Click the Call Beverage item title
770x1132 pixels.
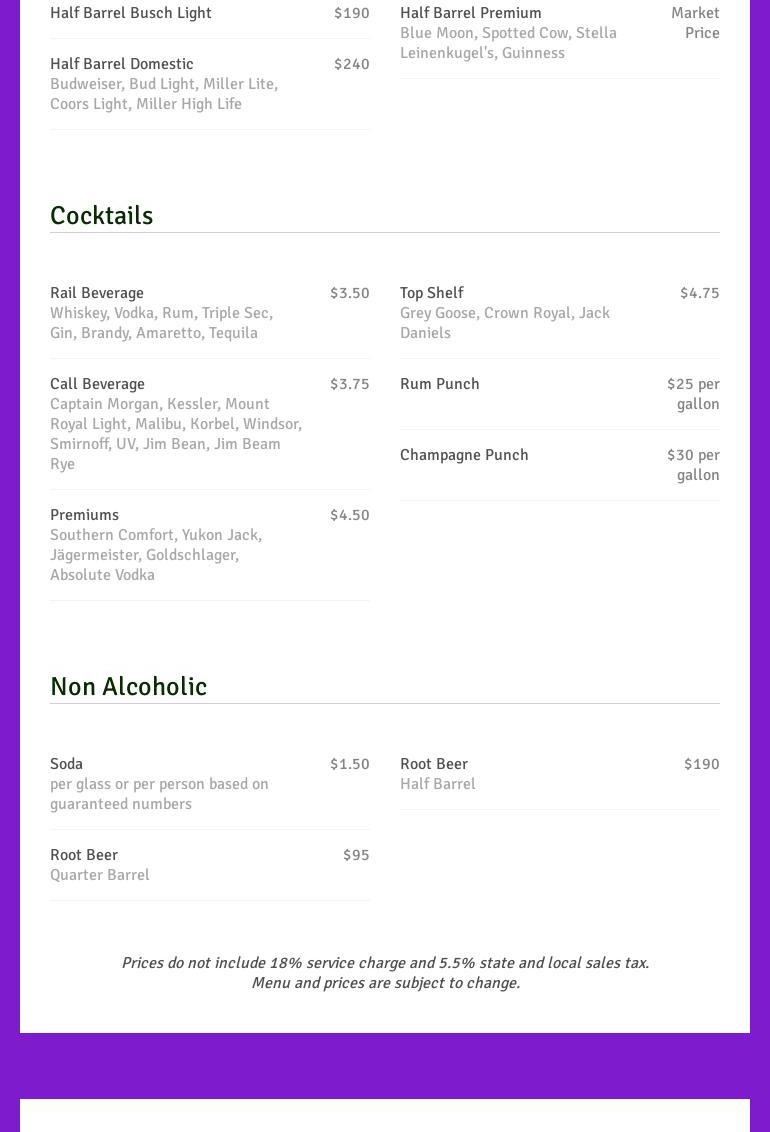coord(97,384)
